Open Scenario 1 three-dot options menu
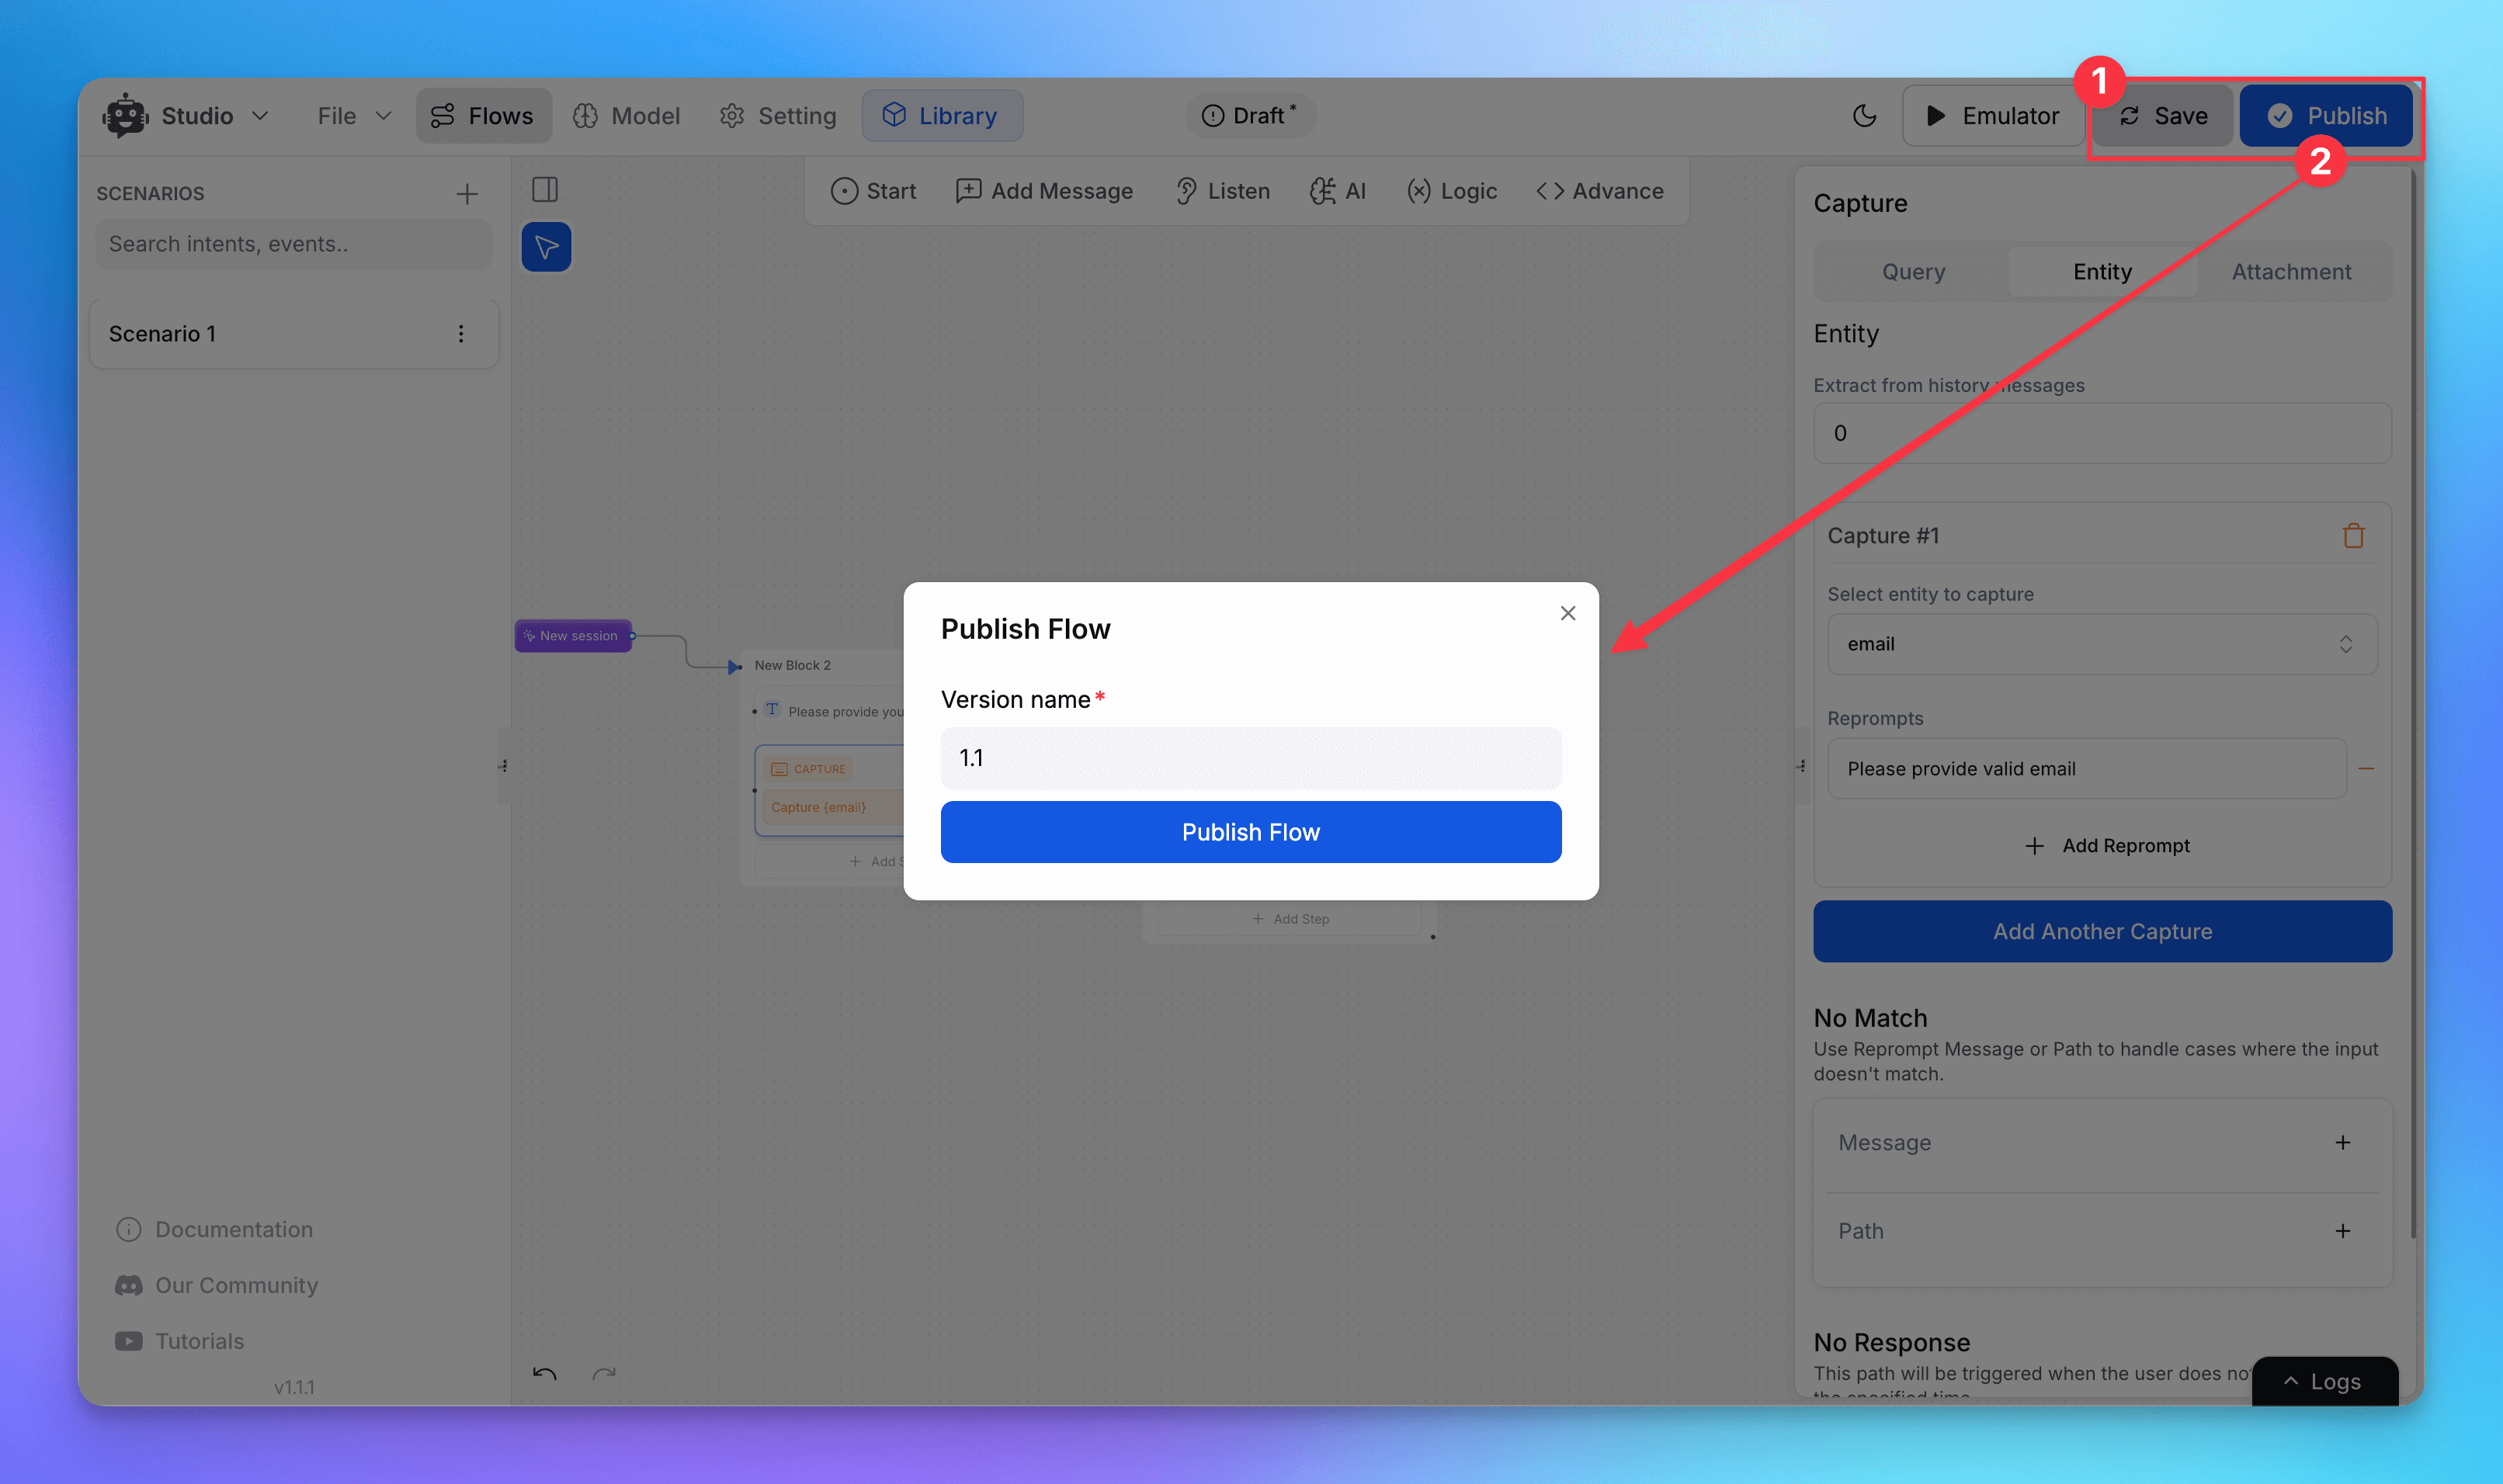 [x=461, y=334]
